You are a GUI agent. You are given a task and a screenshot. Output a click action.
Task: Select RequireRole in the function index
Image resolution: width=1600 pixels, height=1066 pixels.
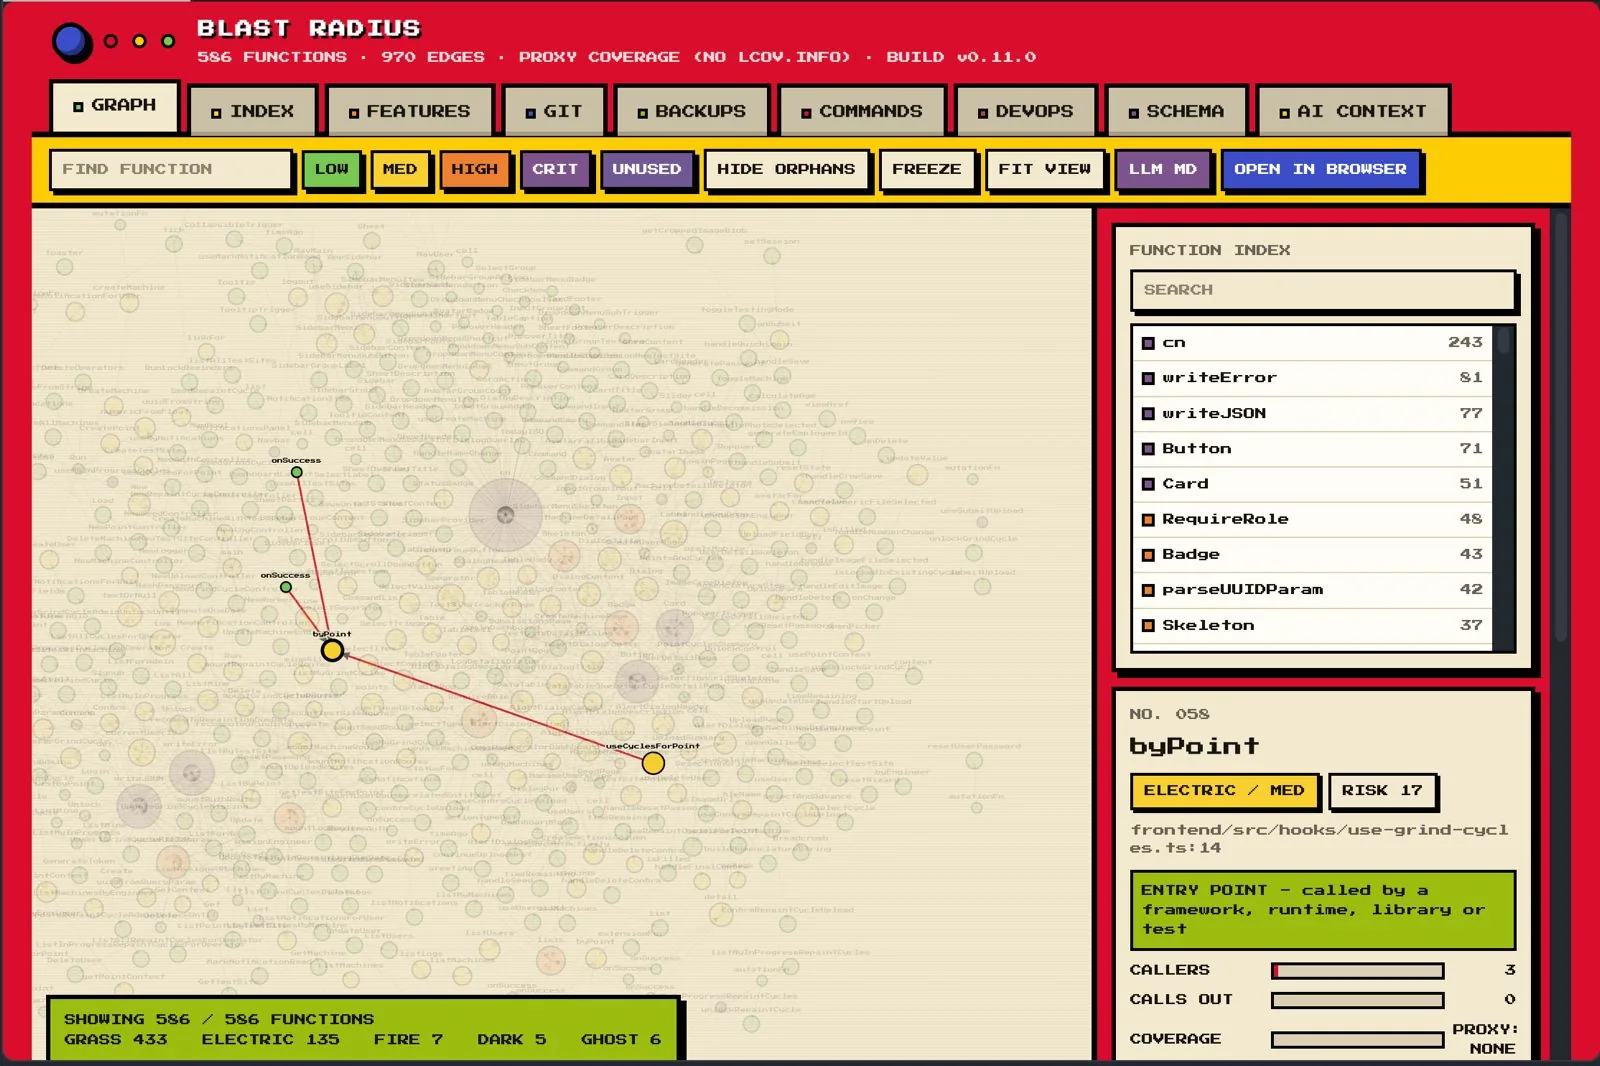1312,519
